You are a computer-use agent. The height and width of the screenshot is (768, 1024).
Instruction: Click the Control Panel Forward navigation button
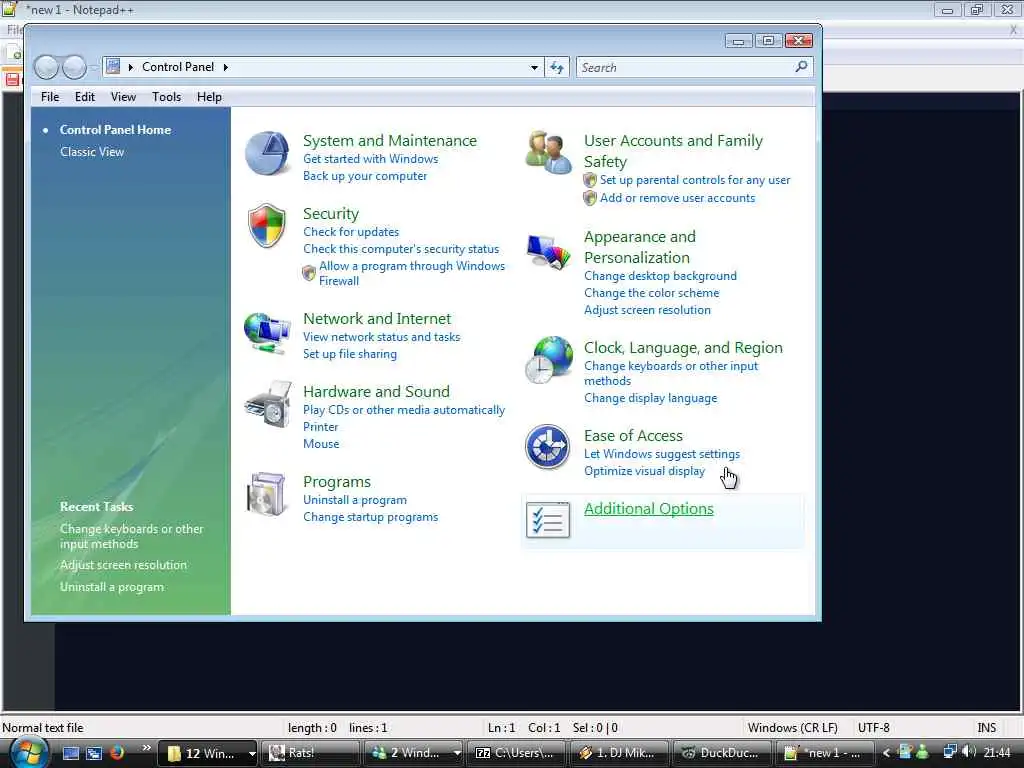pos(74,67)
